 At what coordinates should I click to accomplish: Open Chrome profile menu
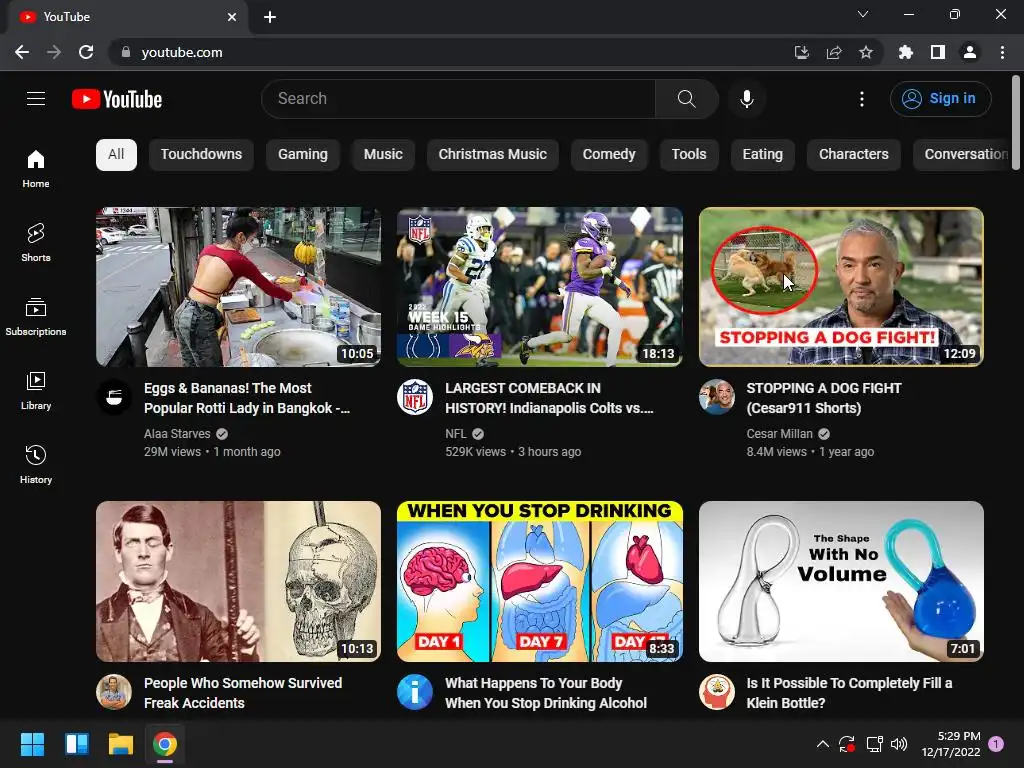[x=970, y=52]
